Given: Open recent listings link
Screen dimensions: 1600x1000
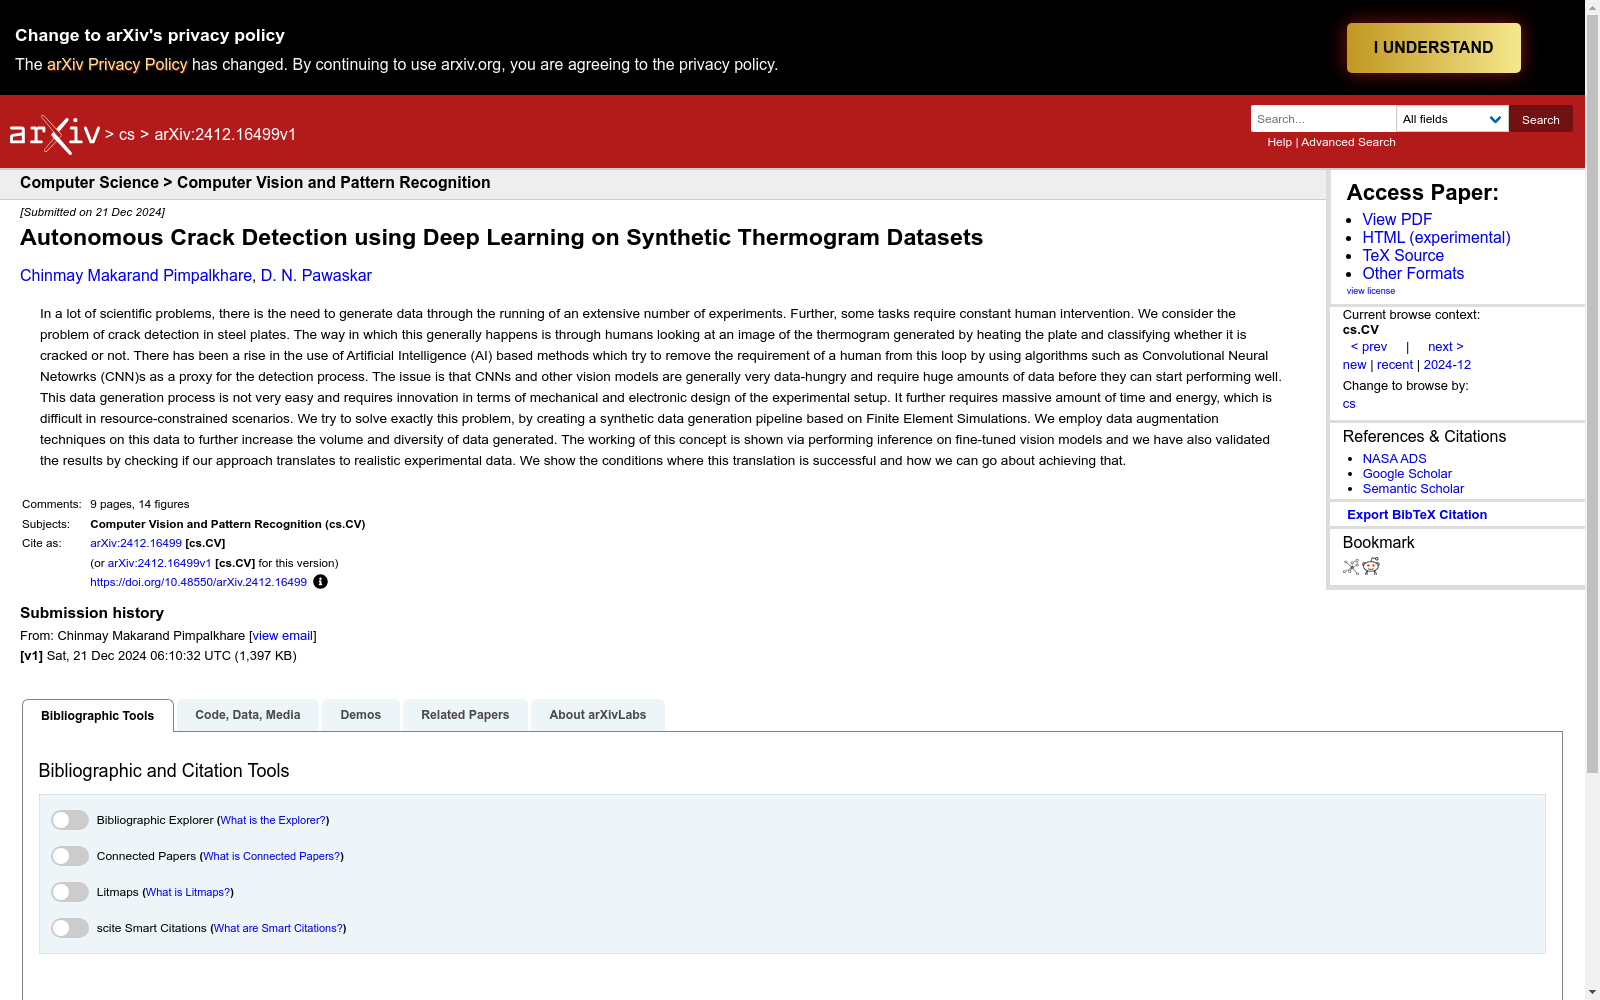Looking at the screenshot, I should pyautogui.click(x=1395, y=365).
